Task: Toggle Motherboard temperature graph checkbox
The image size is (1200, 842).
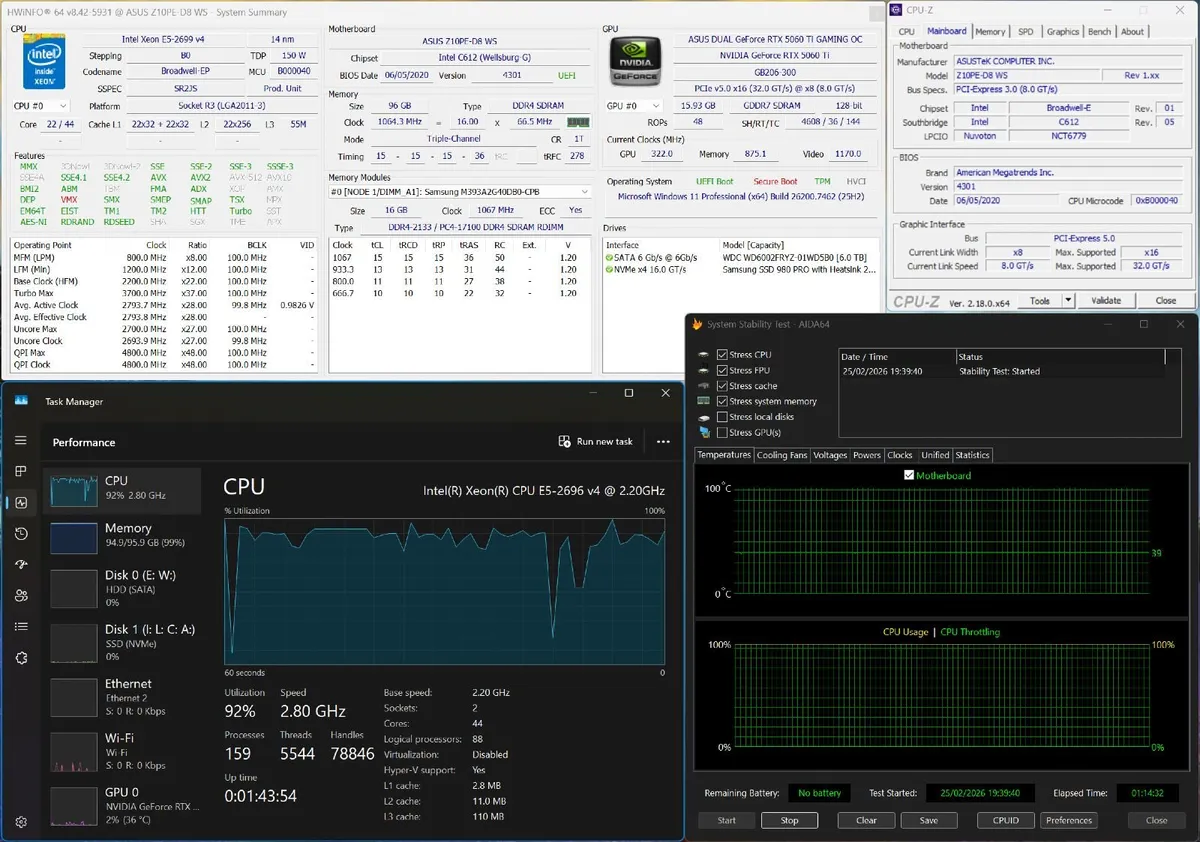Action: pos(909,476)
